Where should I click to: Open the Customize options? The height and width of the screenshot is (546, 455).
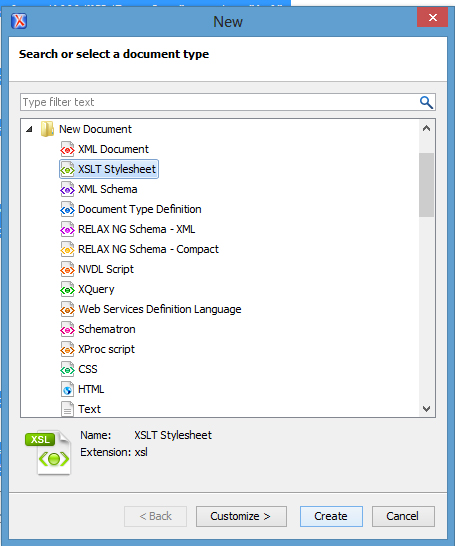[241, 516]
